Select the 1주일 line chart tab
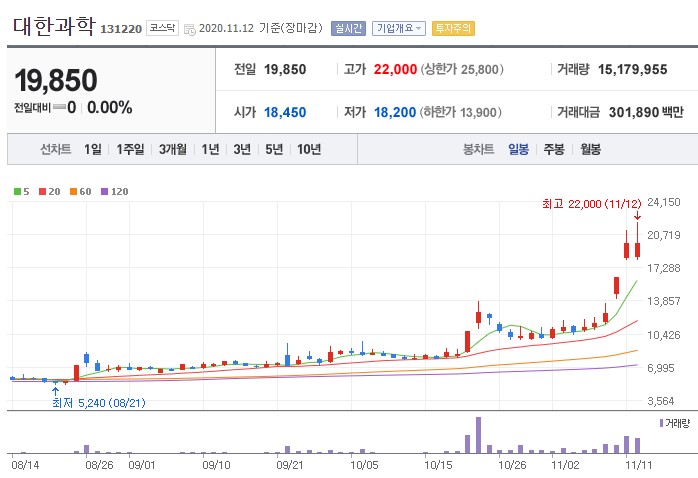 tap(130, 149)
